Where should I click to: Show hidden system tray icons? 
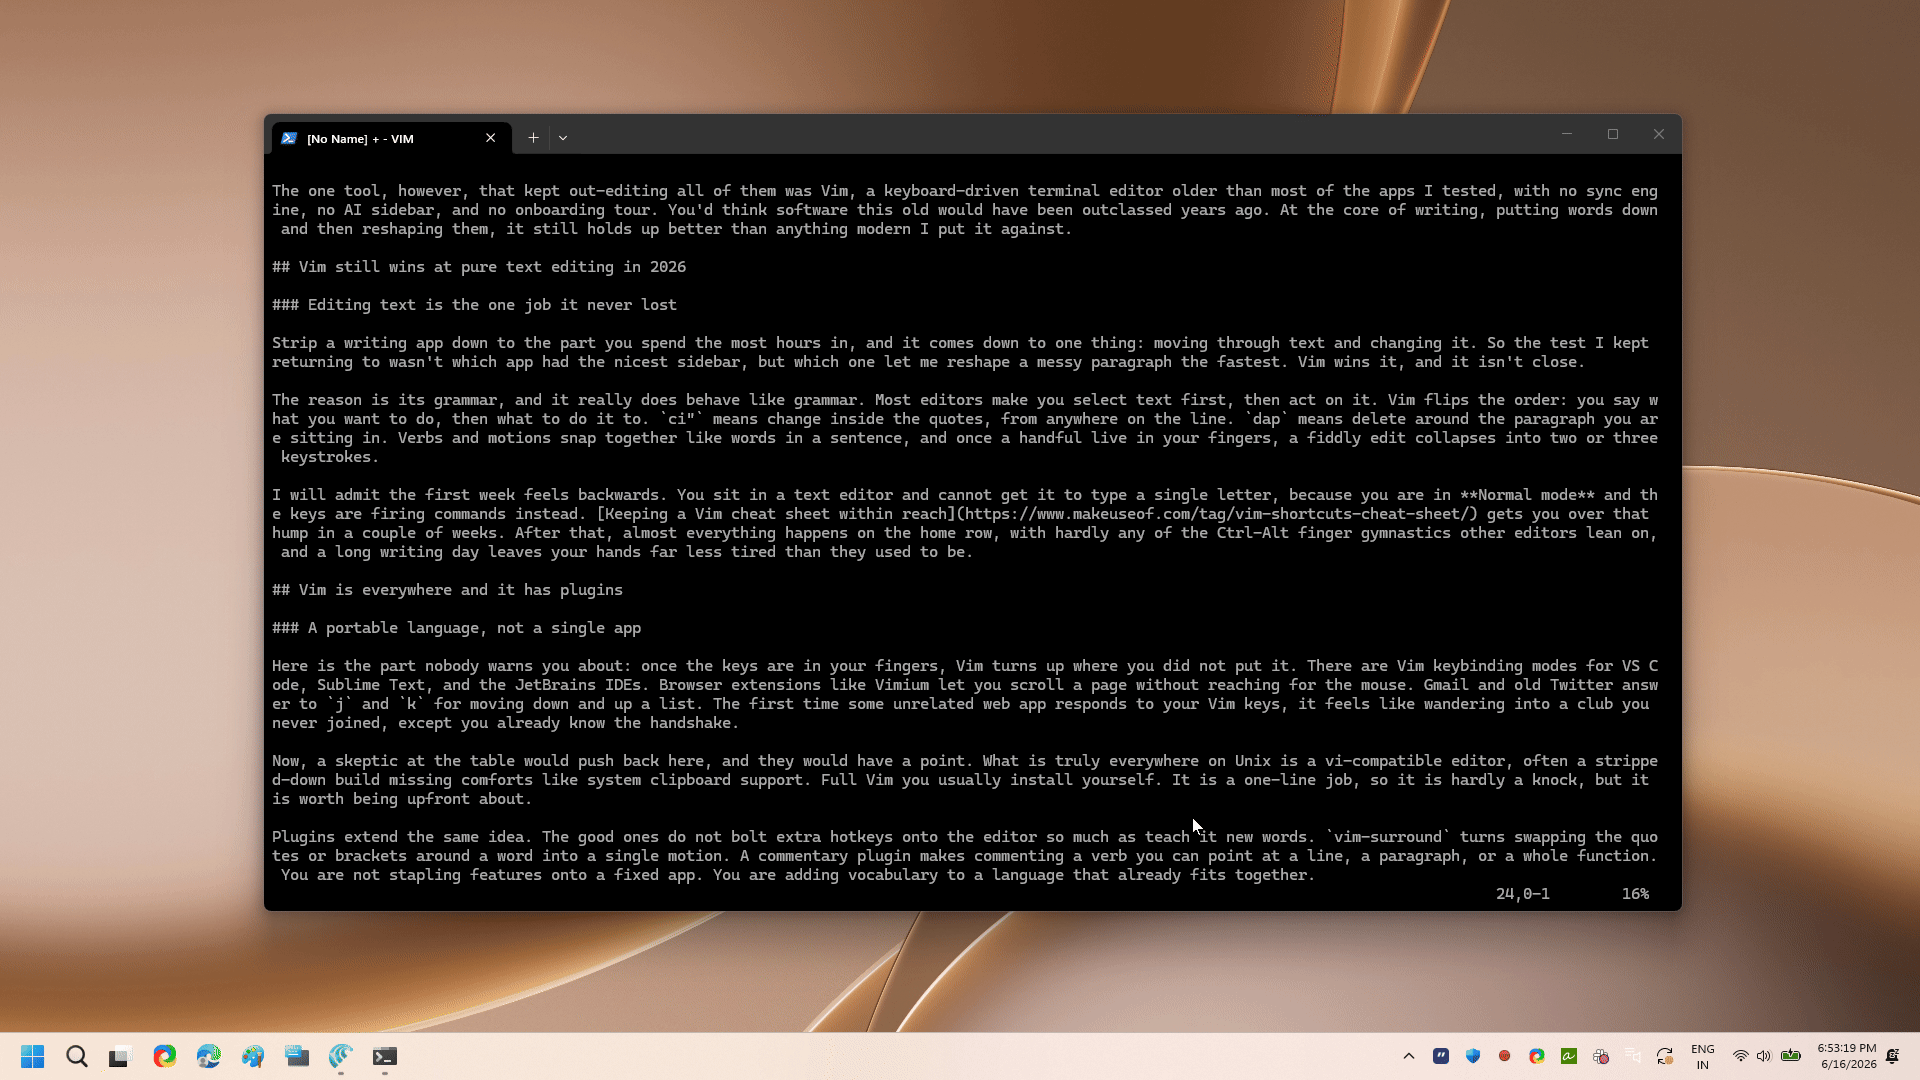(1409, 1056)
